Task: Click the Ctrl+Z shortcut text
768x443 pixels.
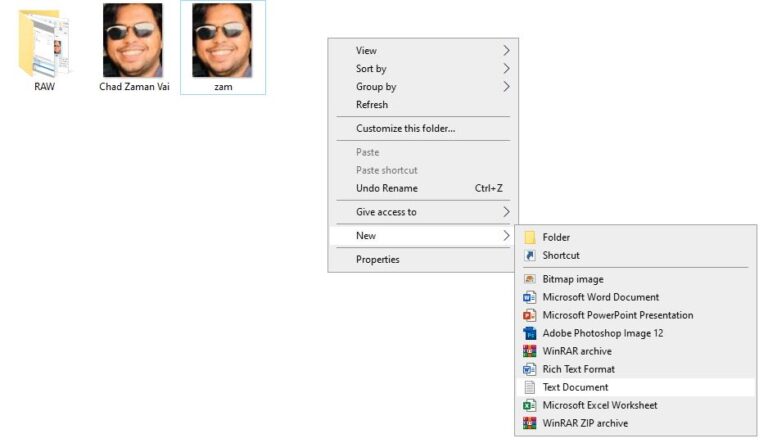Action: pos(489,188)
